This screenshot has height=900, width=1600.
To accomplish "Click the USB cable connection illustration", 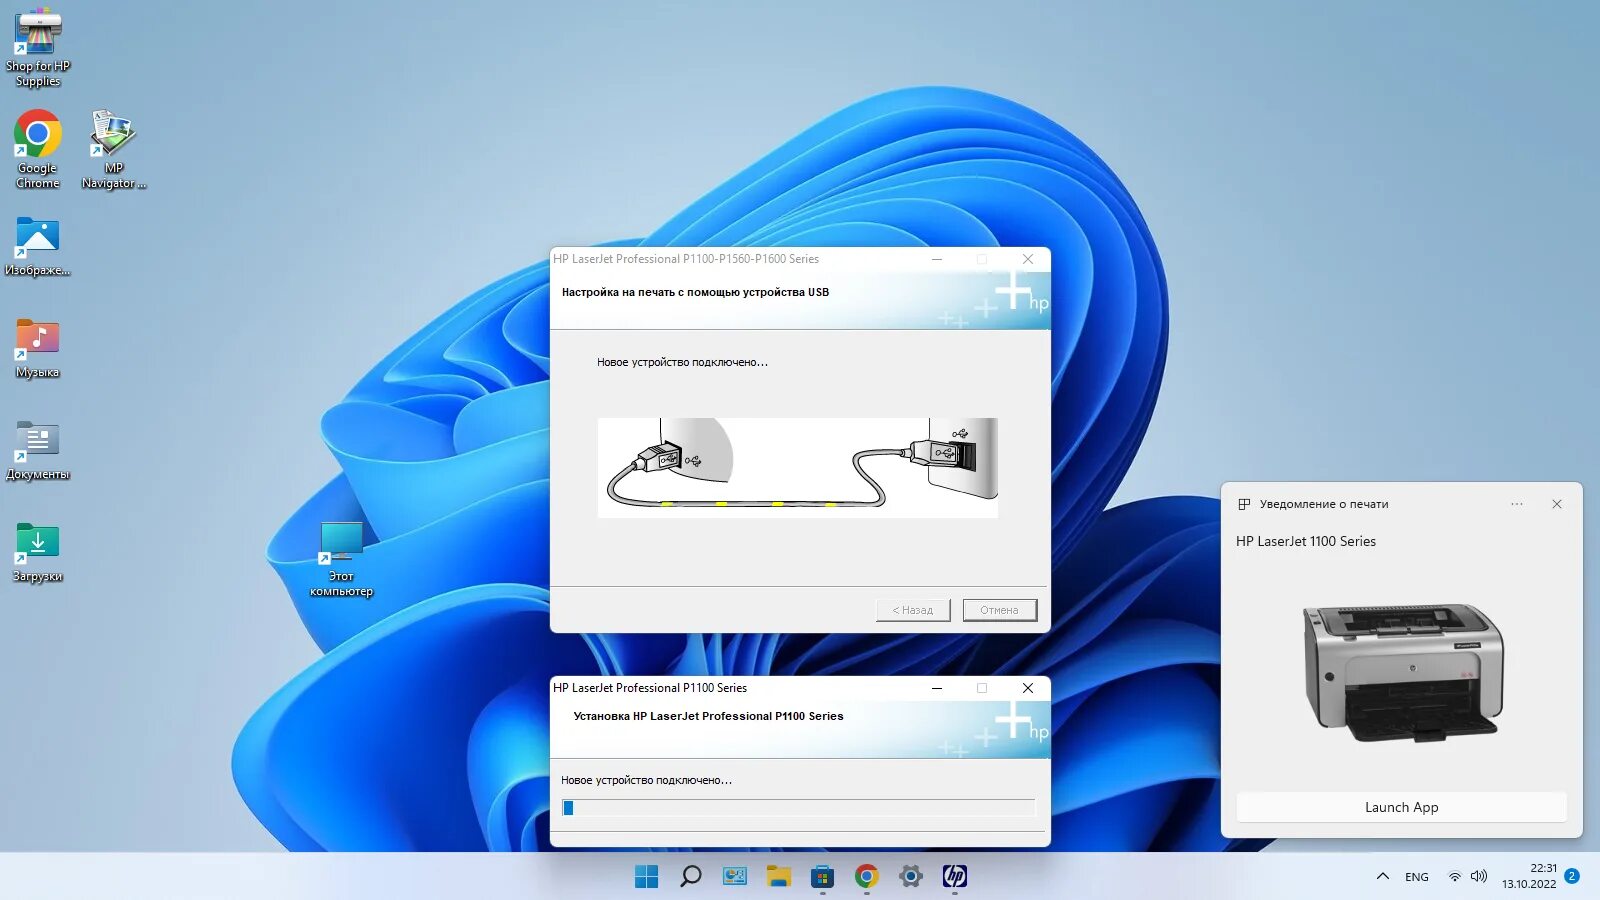I will (x=798, y=467).
